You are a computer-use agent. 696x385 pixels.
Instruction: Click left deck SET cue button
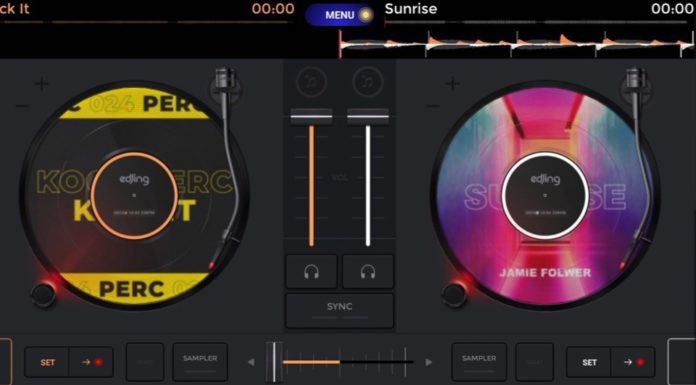pos(47,362)
